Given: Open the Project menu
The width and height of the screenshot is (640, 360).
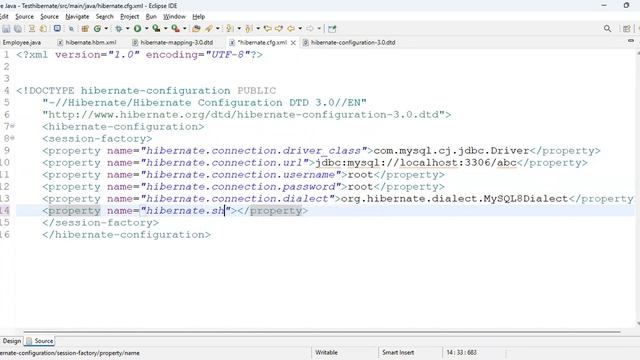Looking at the screenshot, I should click(x=129, y=17).
